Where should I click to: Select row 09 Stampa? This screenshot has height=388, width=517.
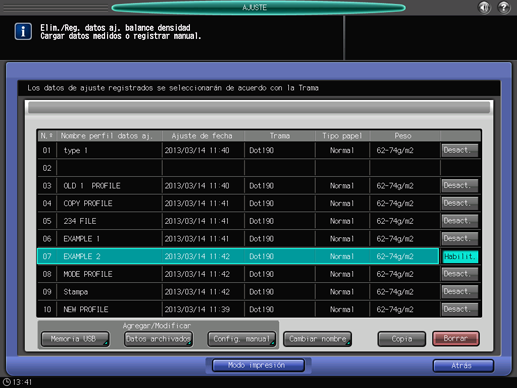click(x=238, y=292)
